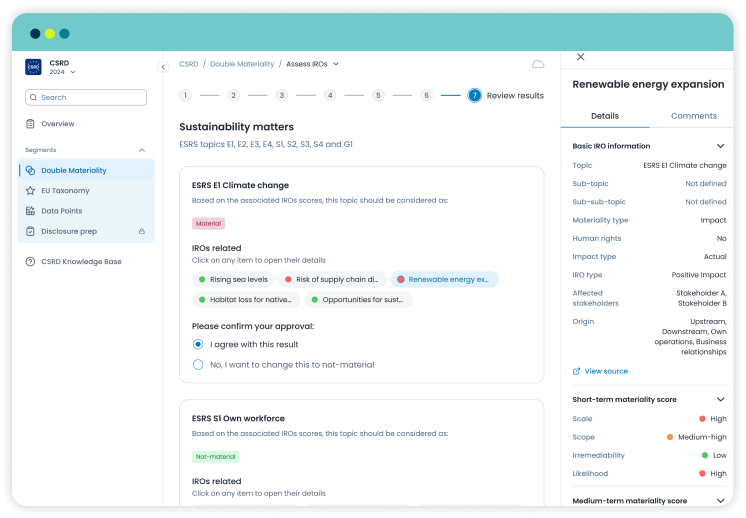This screenshot has height=518, width=746.
Task: Open the Habitat loss for native IRO chip
Action: 246,300
